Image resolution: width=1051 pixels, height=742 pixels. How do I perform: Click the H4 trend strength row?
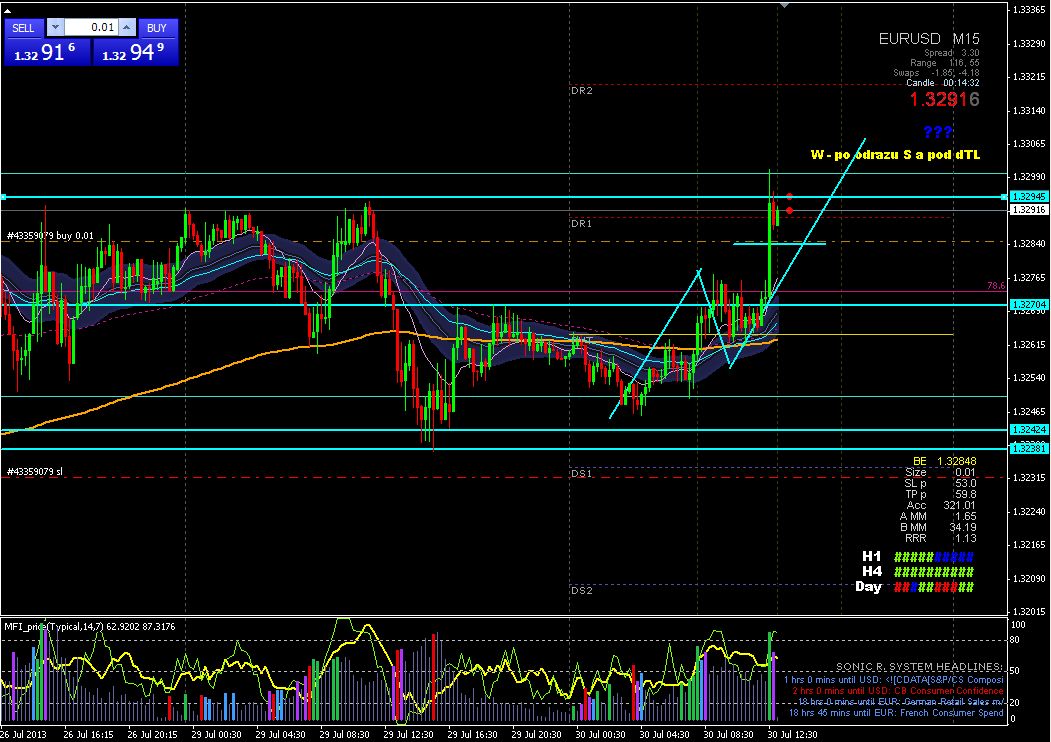pos(918,572)
